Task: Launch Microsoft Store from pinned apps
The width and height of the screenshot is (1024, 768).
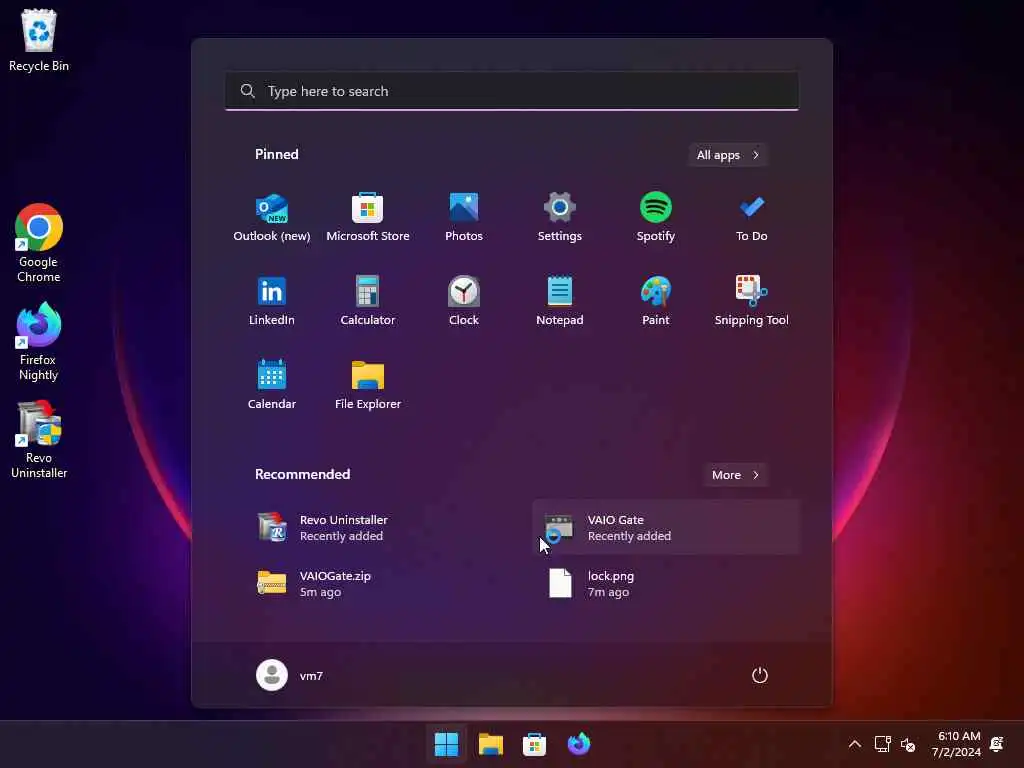Action: (368, 217)
